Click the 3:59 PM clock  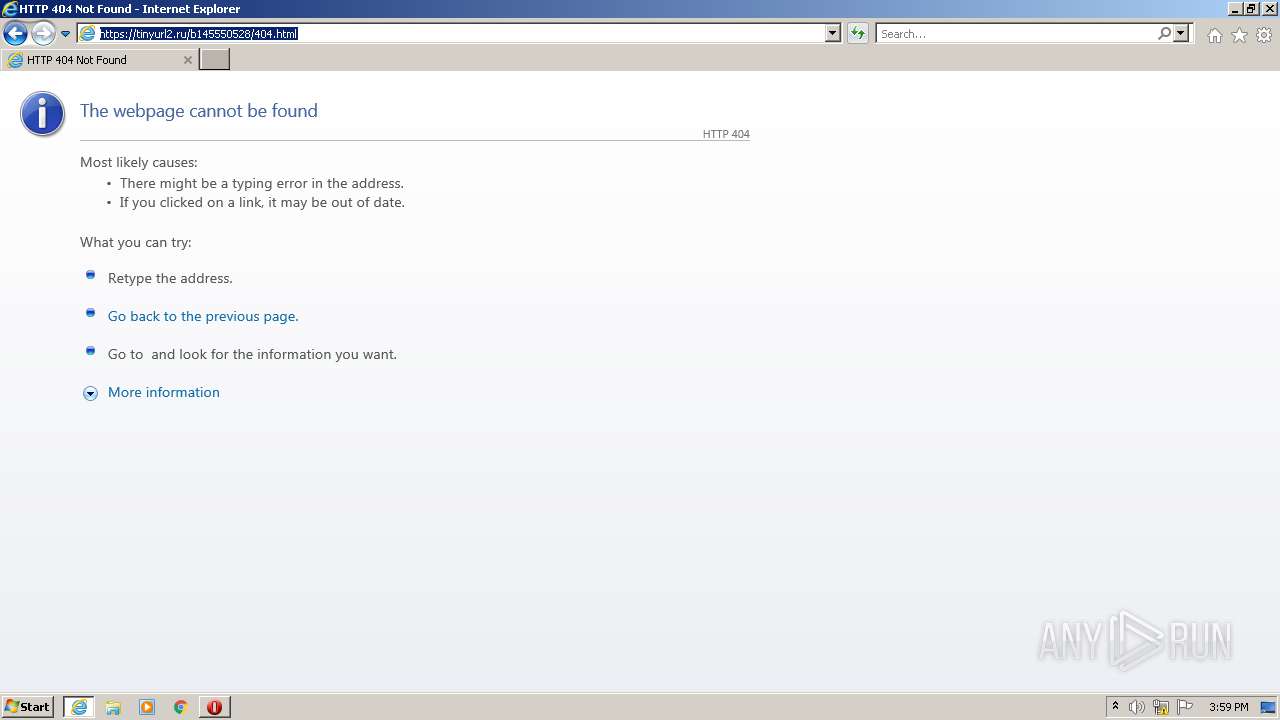point(1228,707)
